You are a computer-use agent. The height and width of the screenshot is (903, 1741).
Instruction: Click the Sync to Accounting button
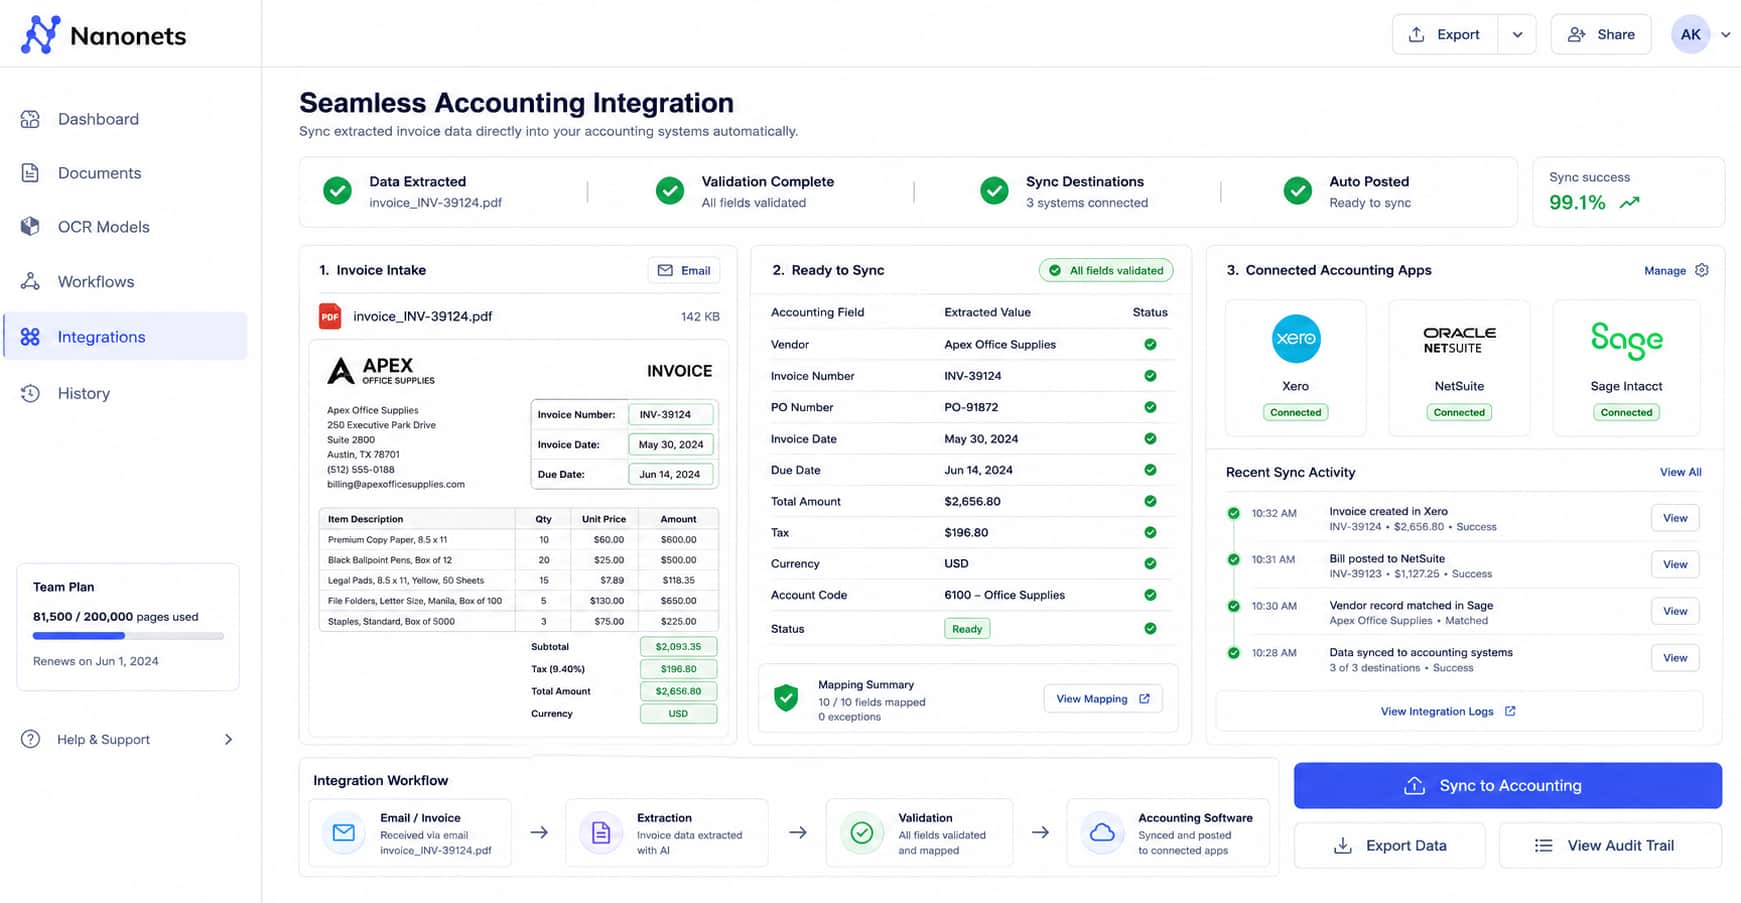tap(1508, 786)
